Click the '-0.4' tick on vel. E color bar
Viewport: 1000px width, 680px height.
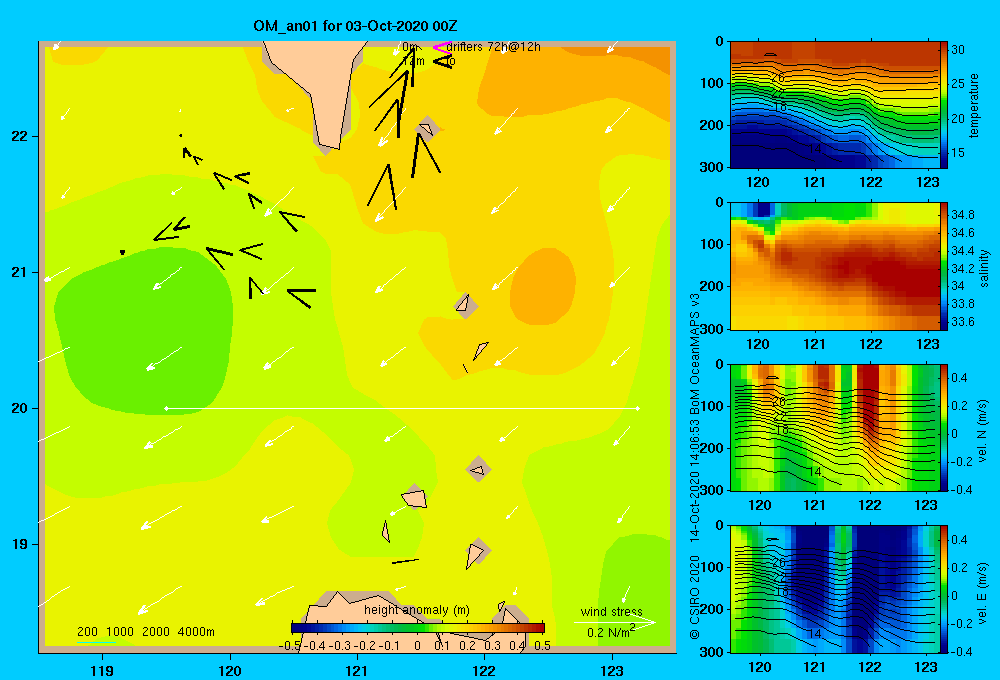(x=962, y=651)
